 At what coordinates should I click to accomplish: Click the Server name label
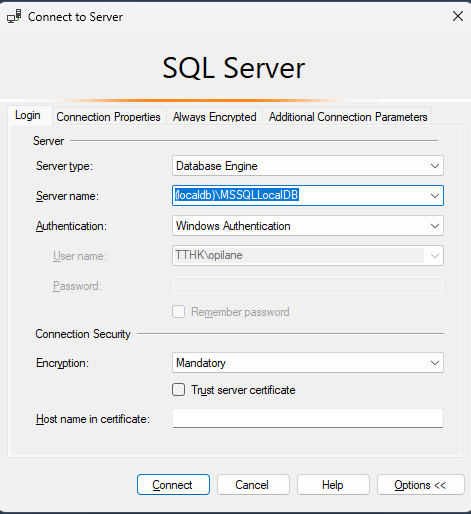(67, 196)
